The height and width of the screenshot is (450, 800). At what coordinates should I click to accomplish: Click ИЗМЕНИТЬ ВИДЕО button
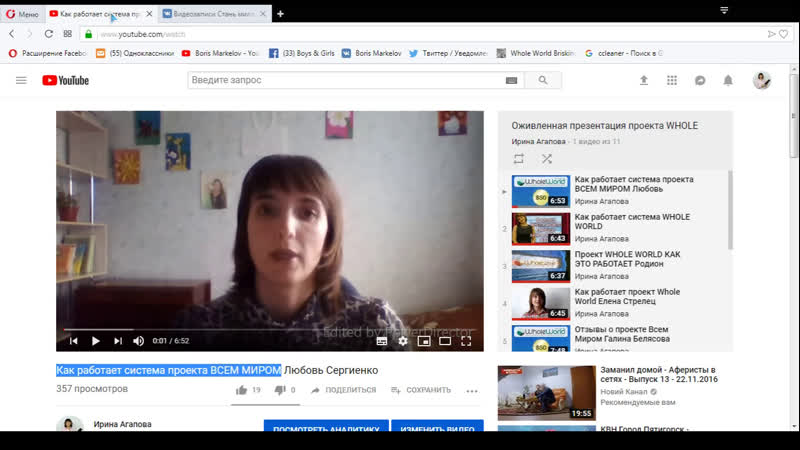click(x=437, y=426)
